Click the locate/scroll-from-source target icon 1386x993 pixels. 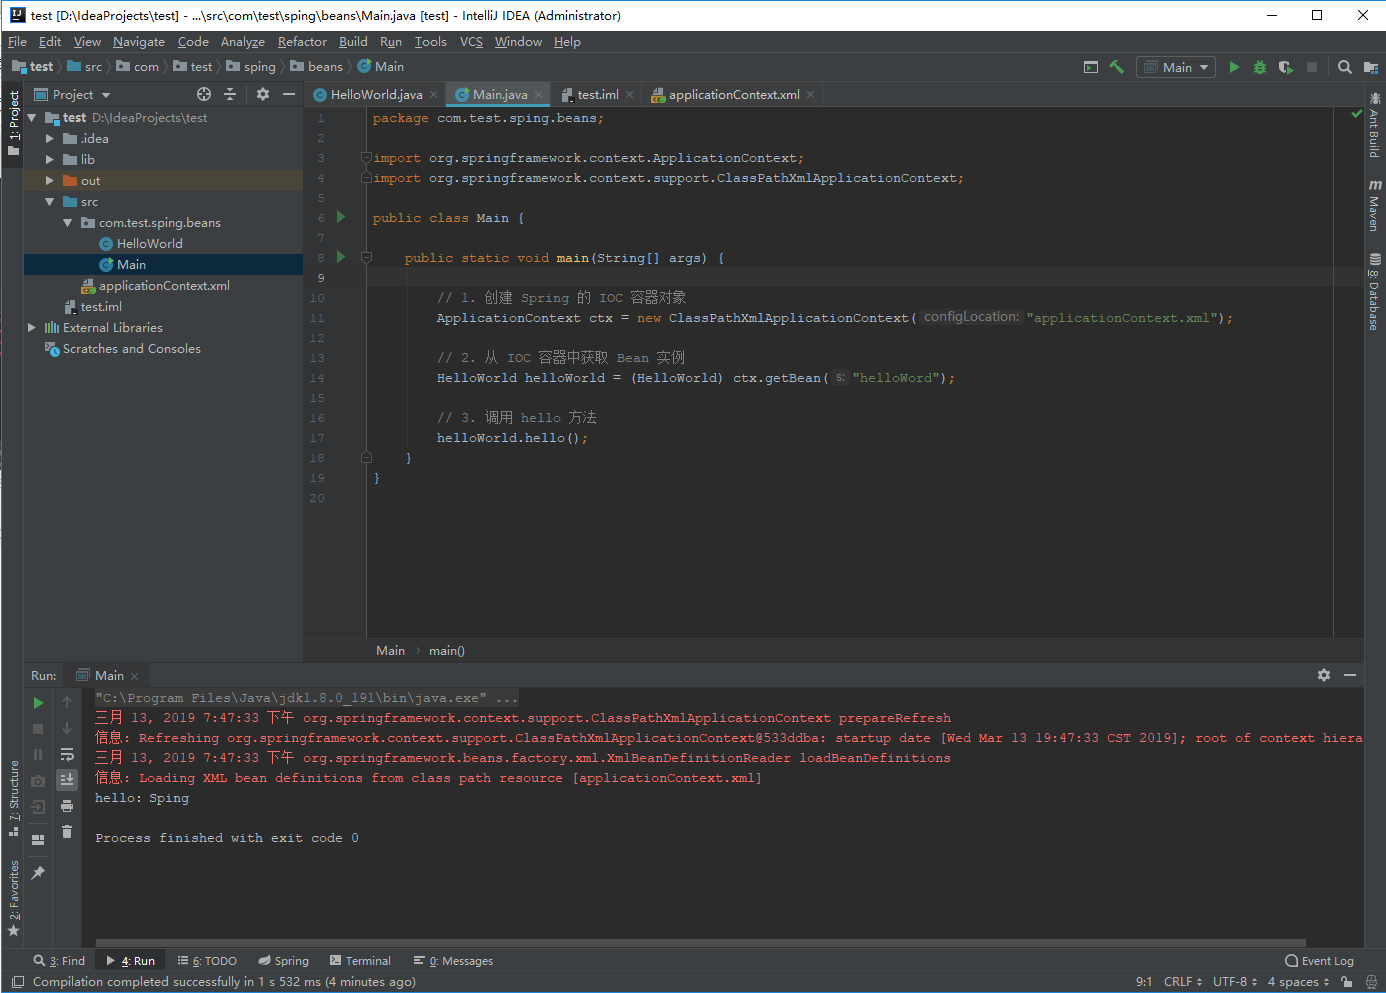click(x=204, y=94)
